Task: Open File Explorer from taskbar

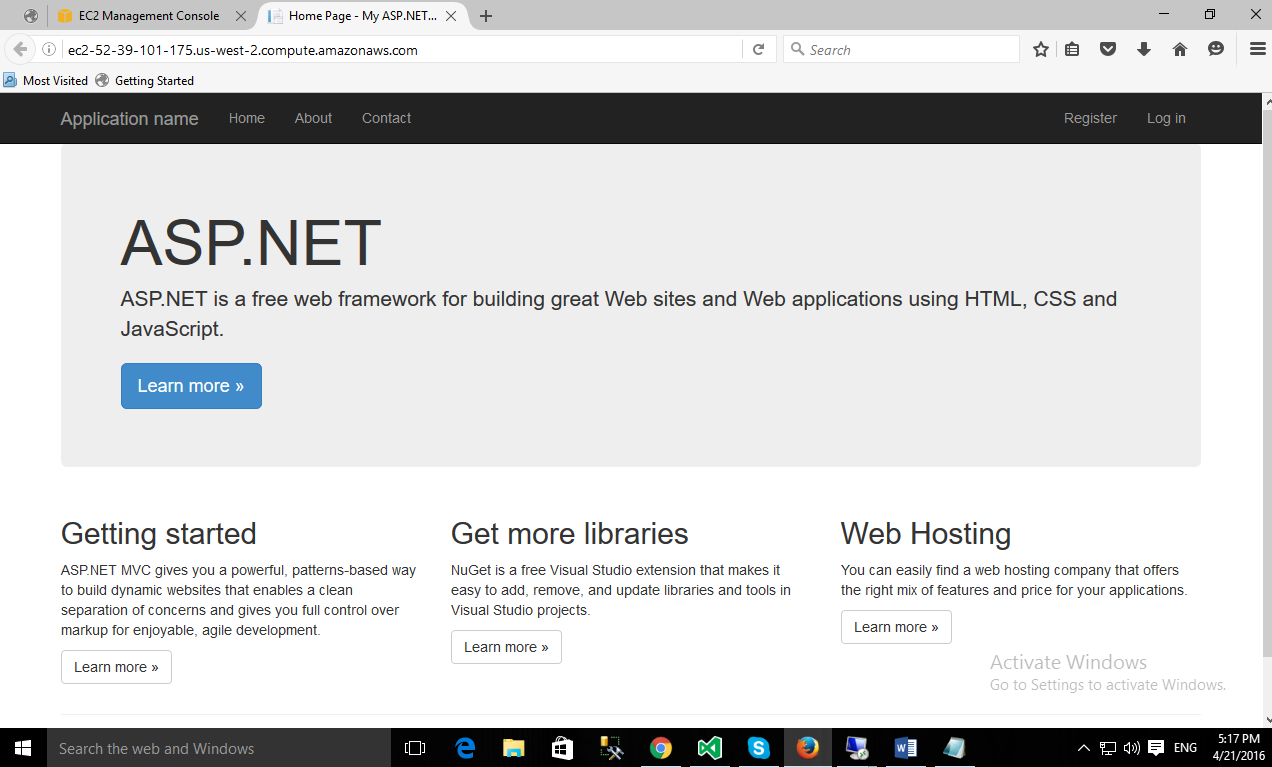Action: [514, 748]
